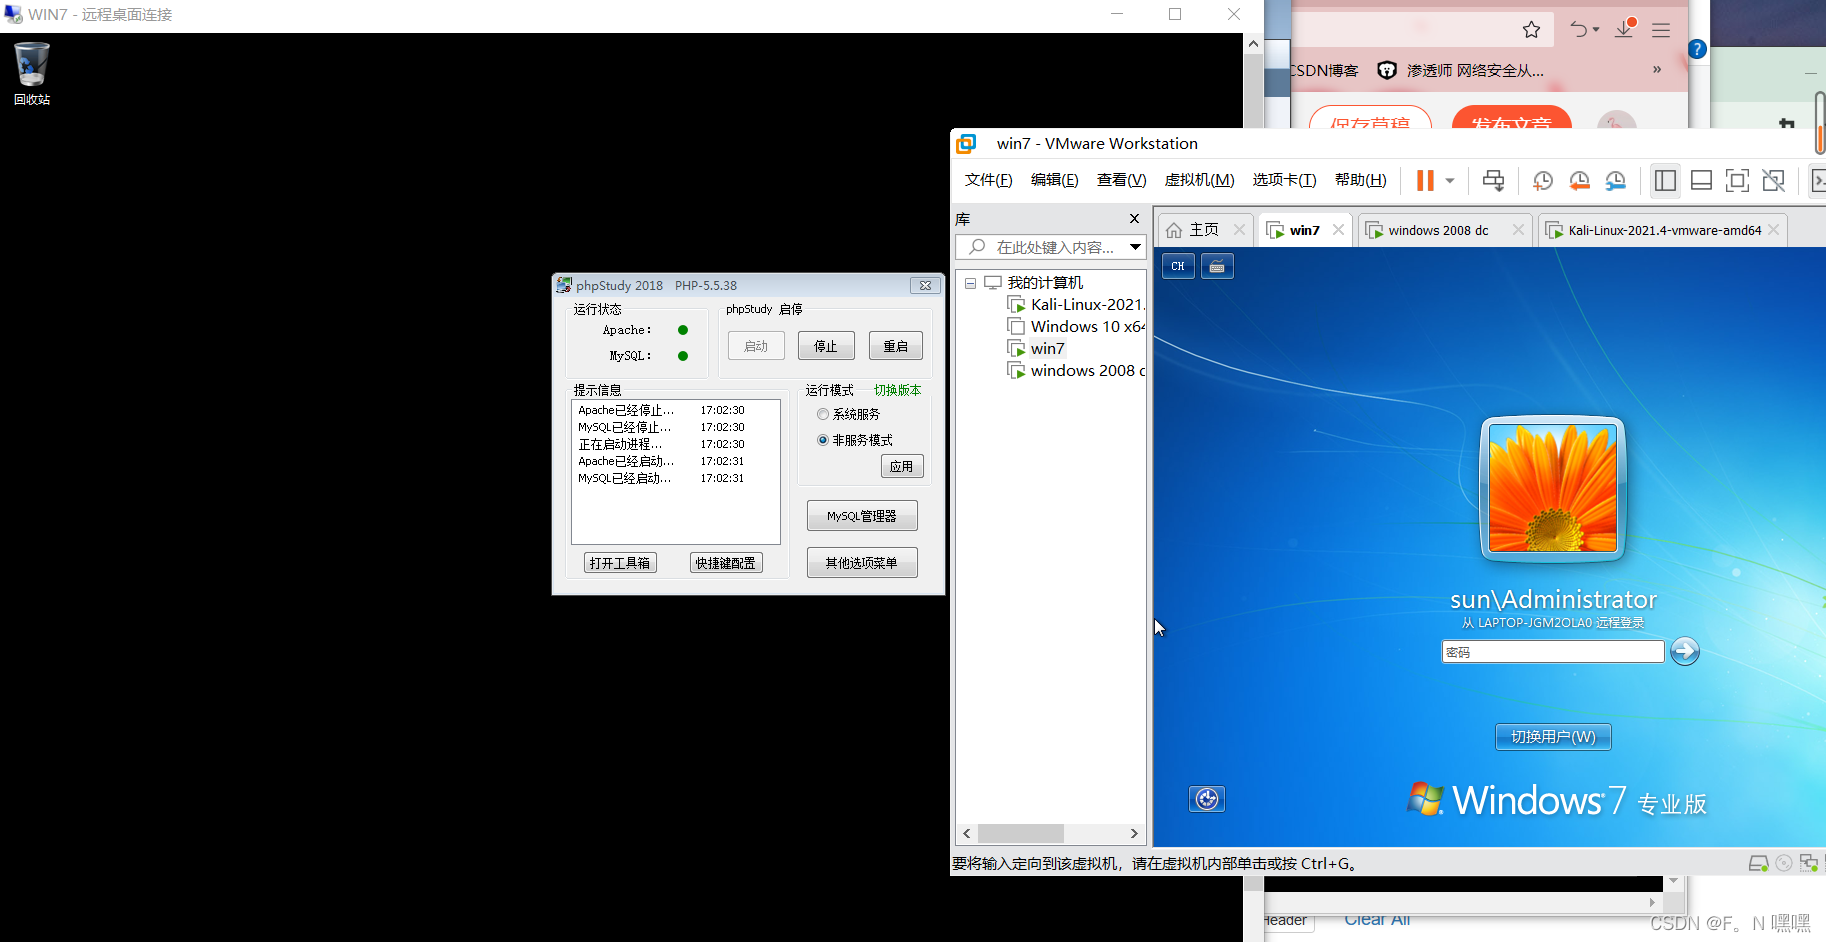Click the 停止 button in phpStudy
Image resolution: width=1826 pixels, height=942 pixels.
pyautogui.click(x=826, y=346)
